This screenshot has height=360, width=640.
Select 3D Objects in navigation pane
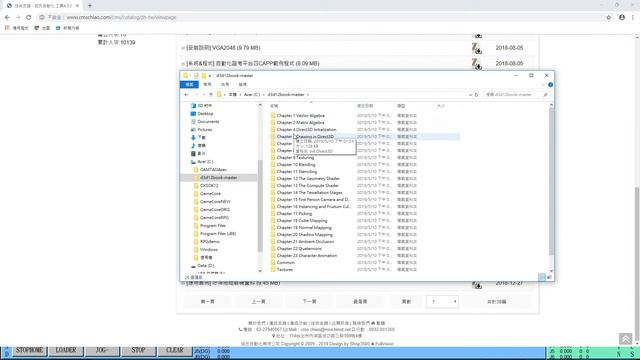point(201,106)
